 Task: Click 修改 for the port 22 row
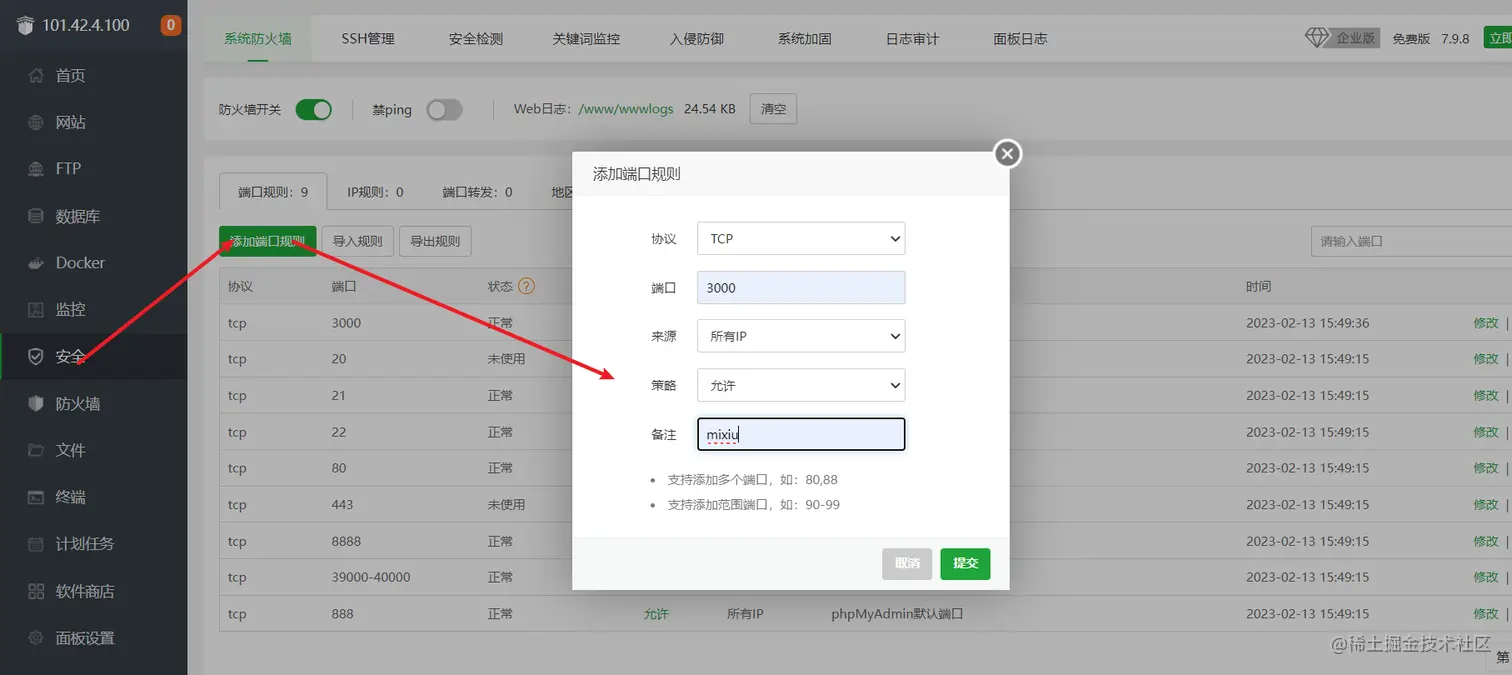coord(1486,432)
